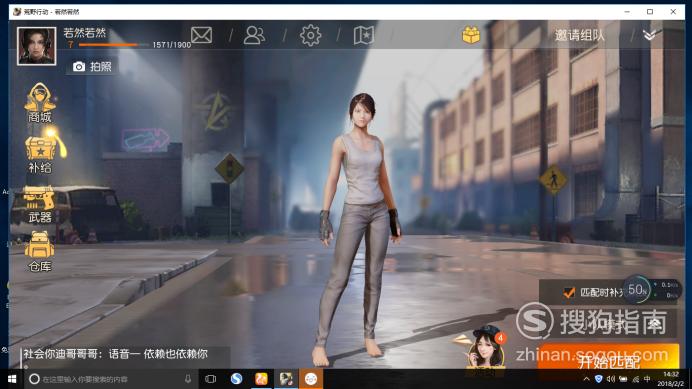Click the 拍照 camera photo button
The width and height of the screenshot is (692, 389).
click(92, 67)
